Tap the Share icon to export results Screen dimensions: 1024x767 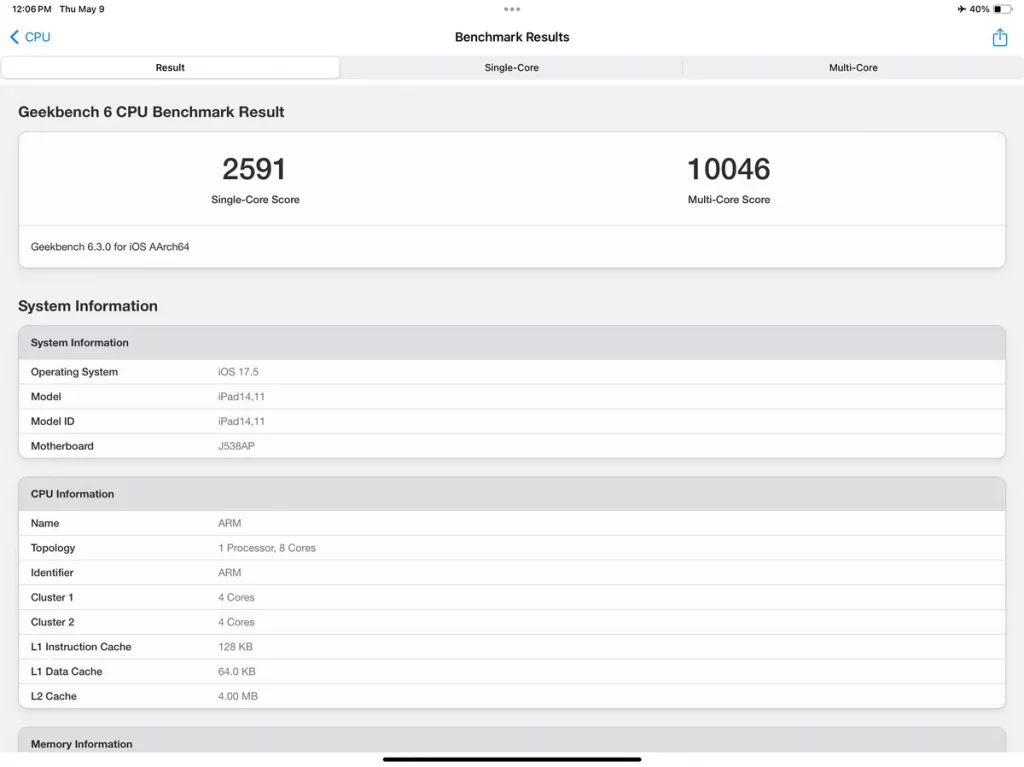pos(999,37)
